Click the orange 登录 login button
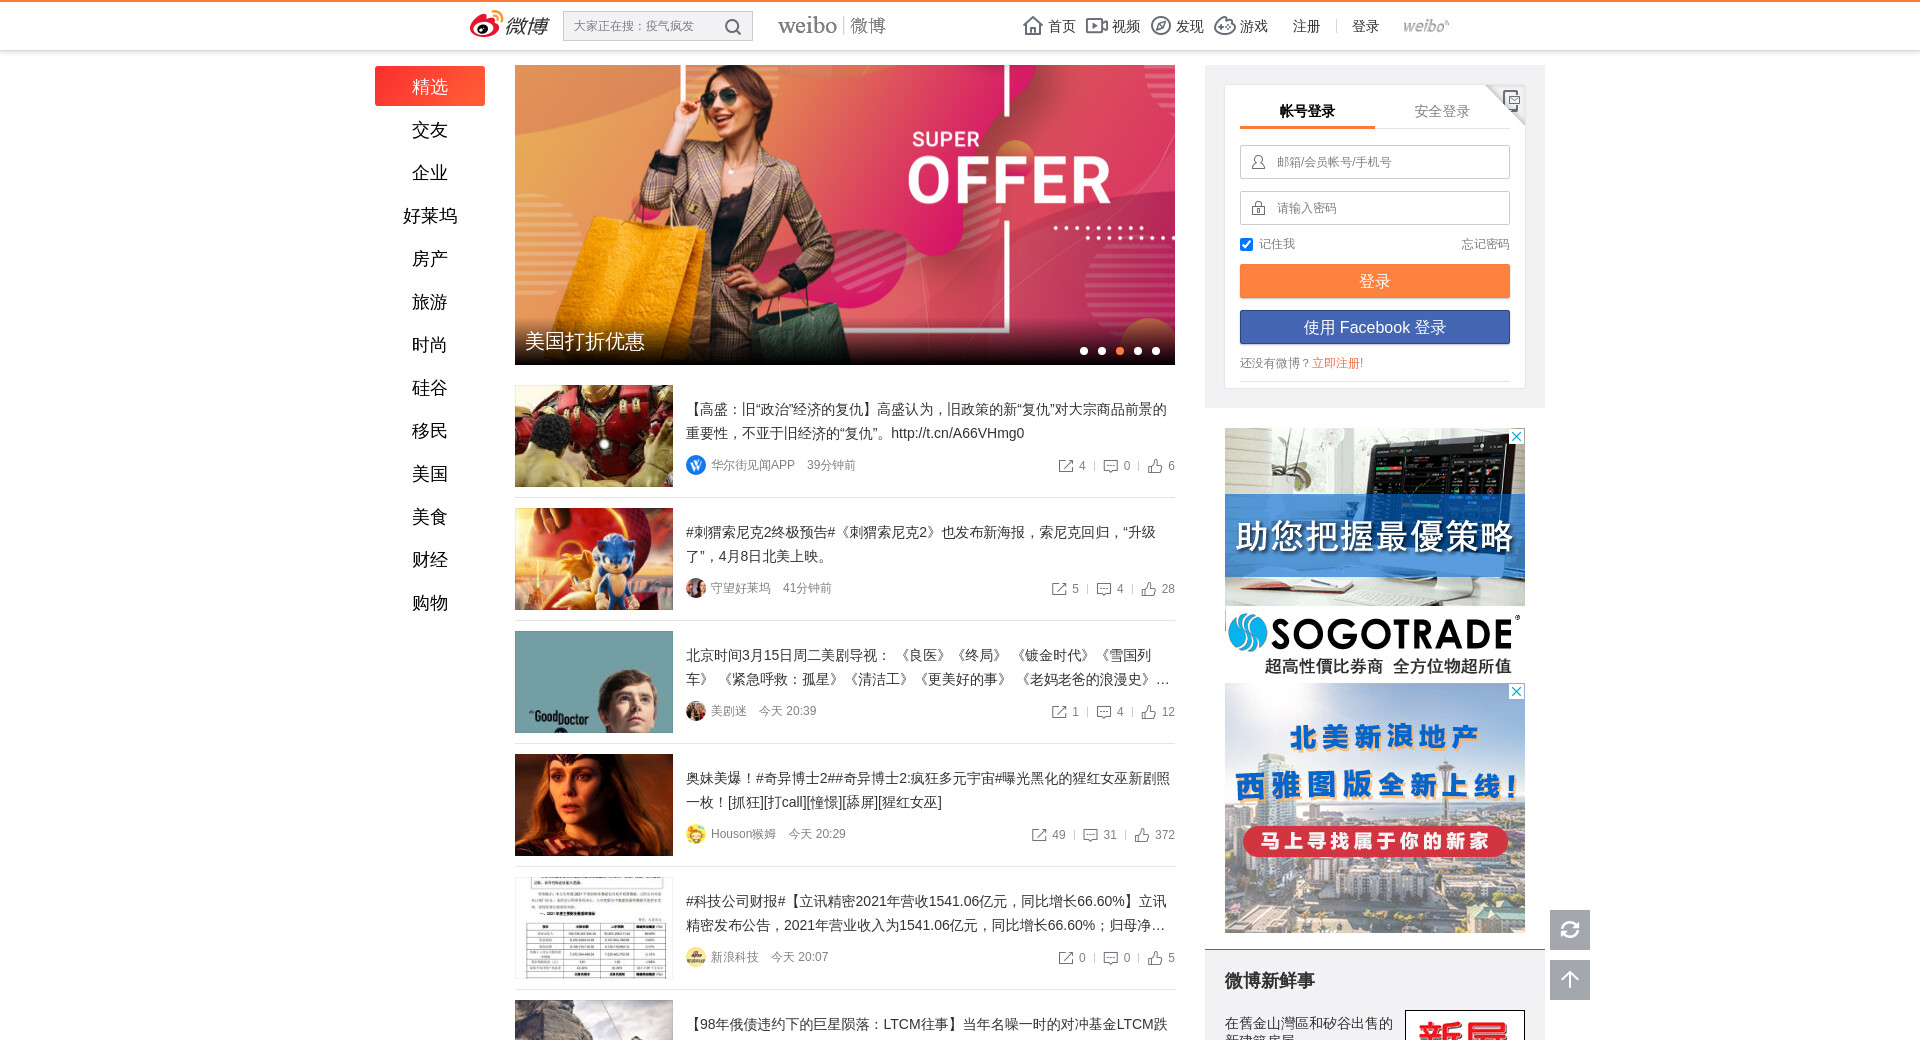 pos(1374,281)
